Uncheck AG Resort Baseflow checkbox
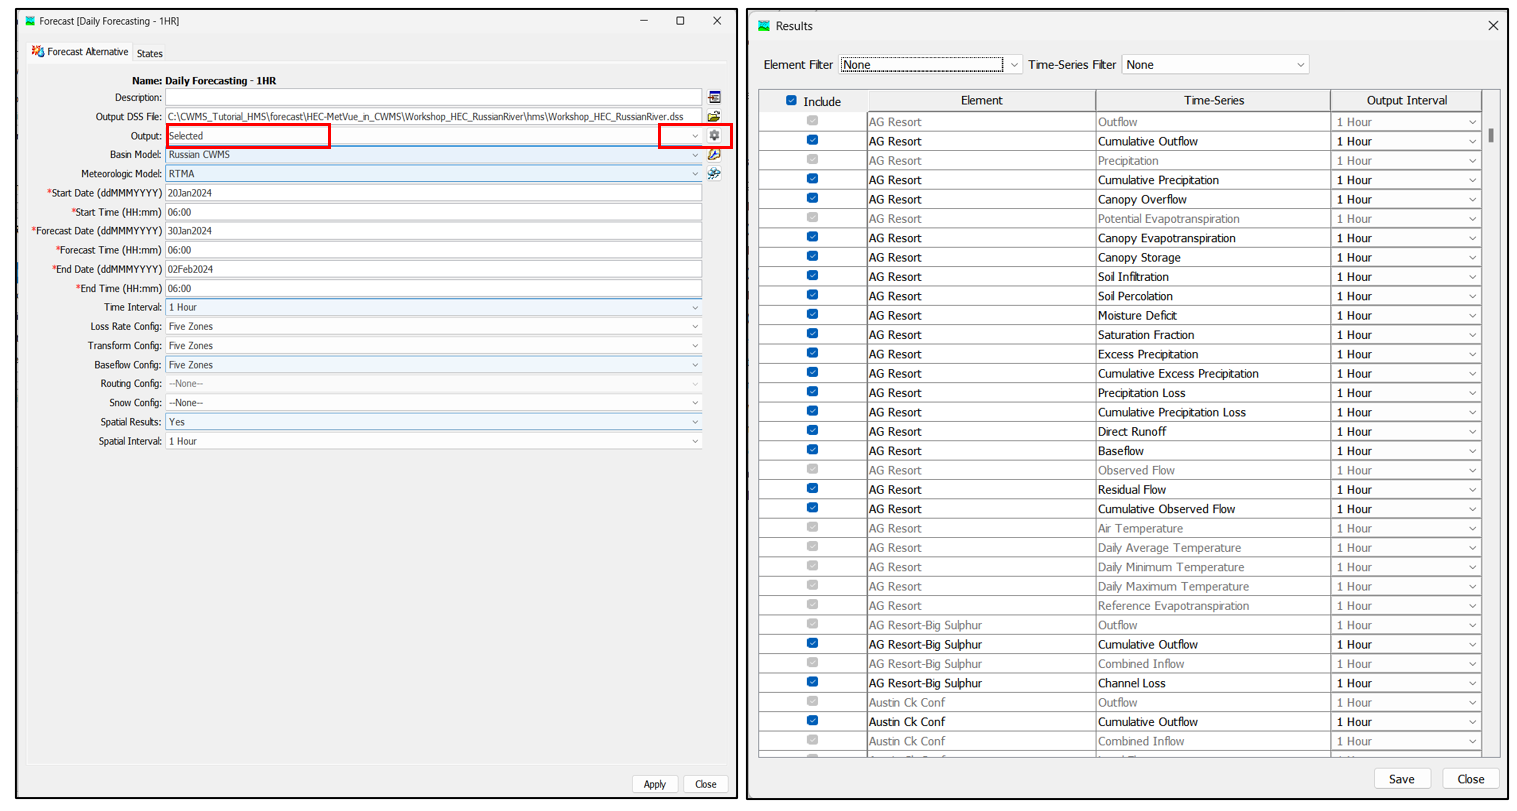The height and width of the screenshot is (811, 1517). tap(812, 451)
